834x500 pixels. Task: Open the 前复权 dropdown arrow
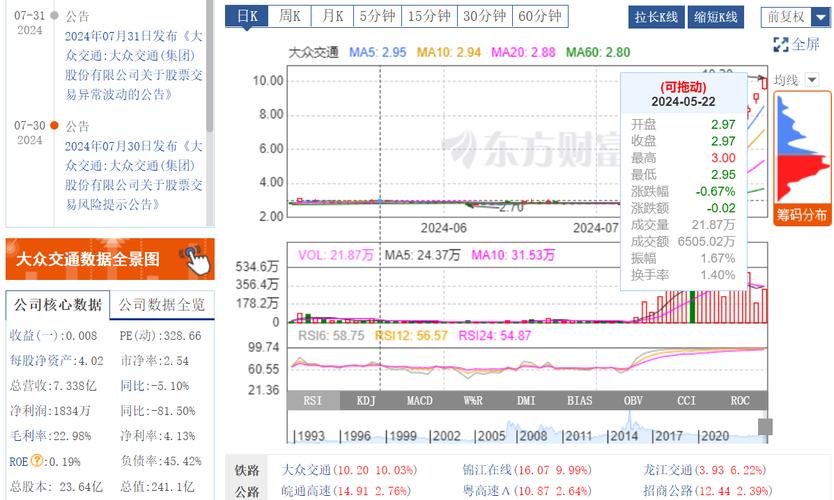pos(820,18)
